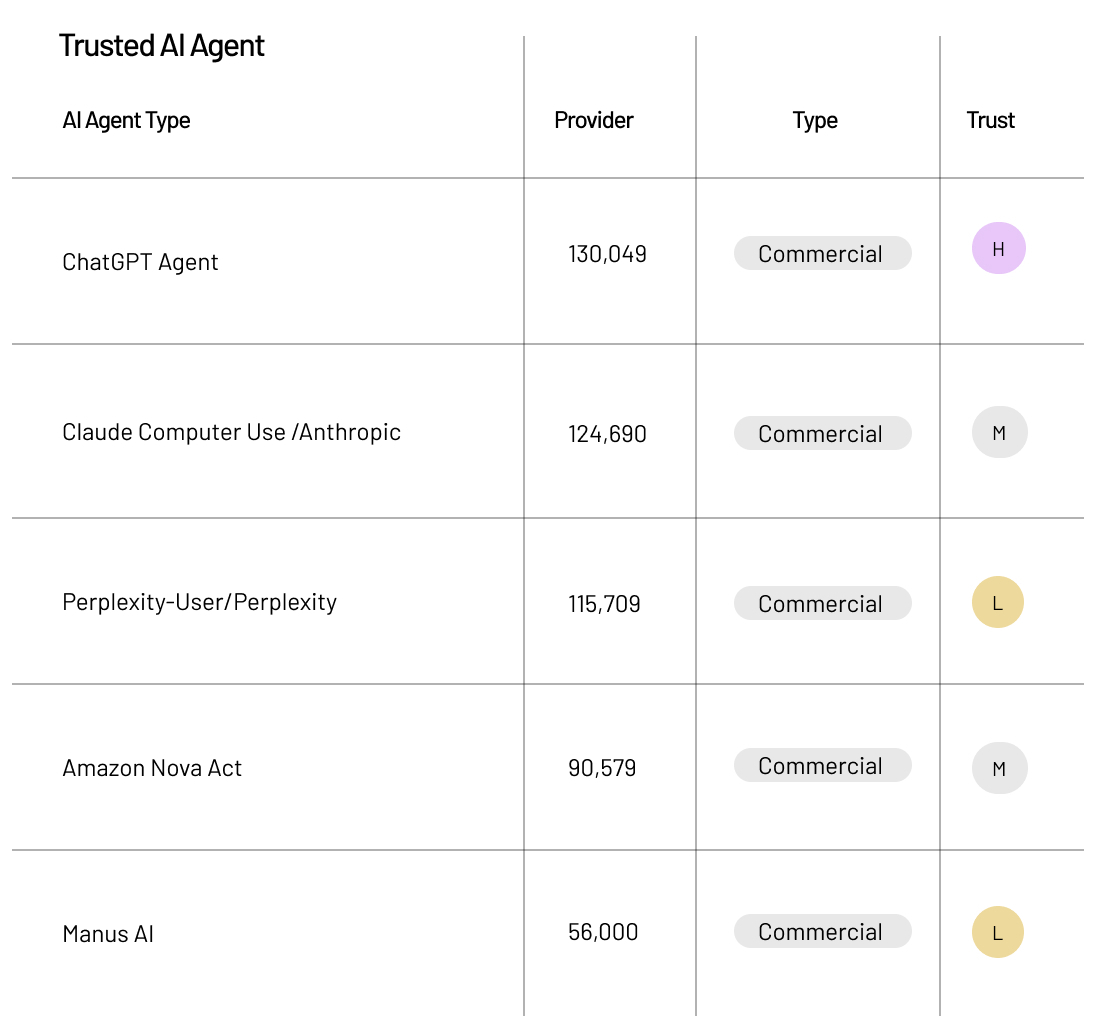Open Perplexity-User/Perplexity entry
1100x1016 pixels.
(199, 602)
